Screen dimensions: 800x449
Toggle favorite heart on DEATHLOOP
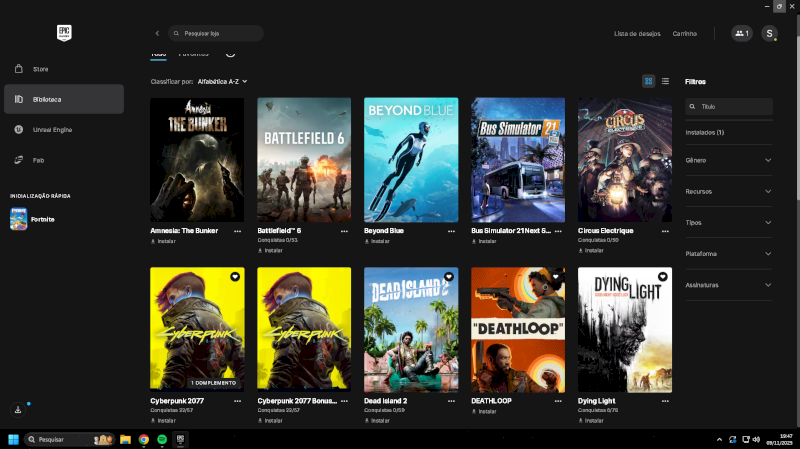[556, 277]
